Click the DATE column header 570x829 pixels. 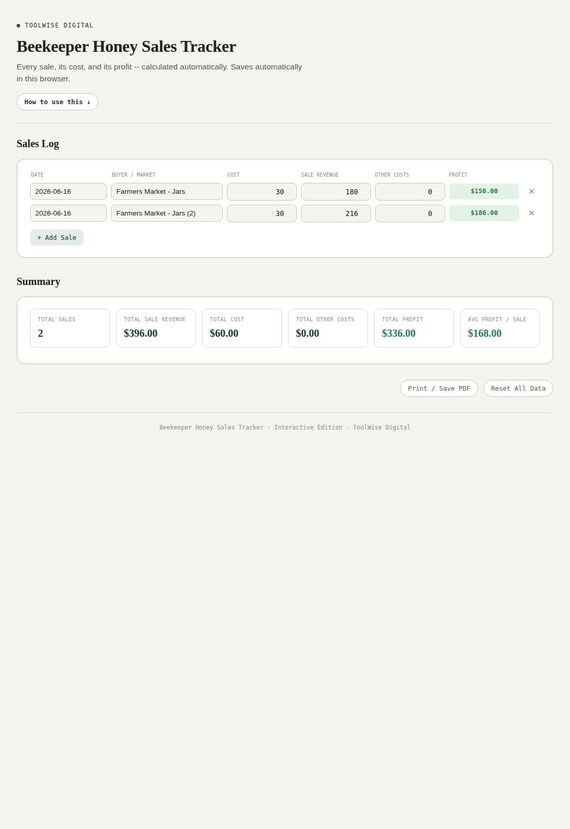(37, 174)
